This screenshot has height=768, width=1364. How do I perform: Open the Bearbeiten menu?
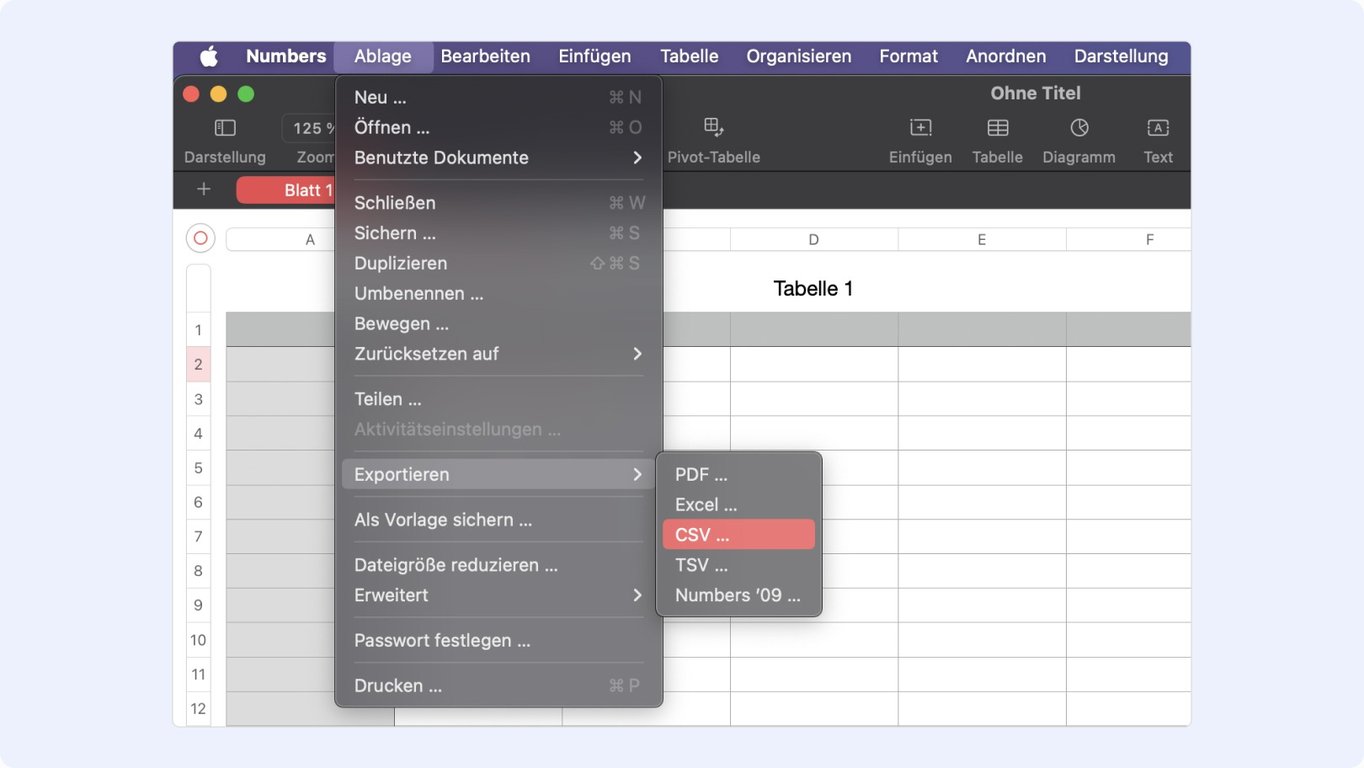485,56
